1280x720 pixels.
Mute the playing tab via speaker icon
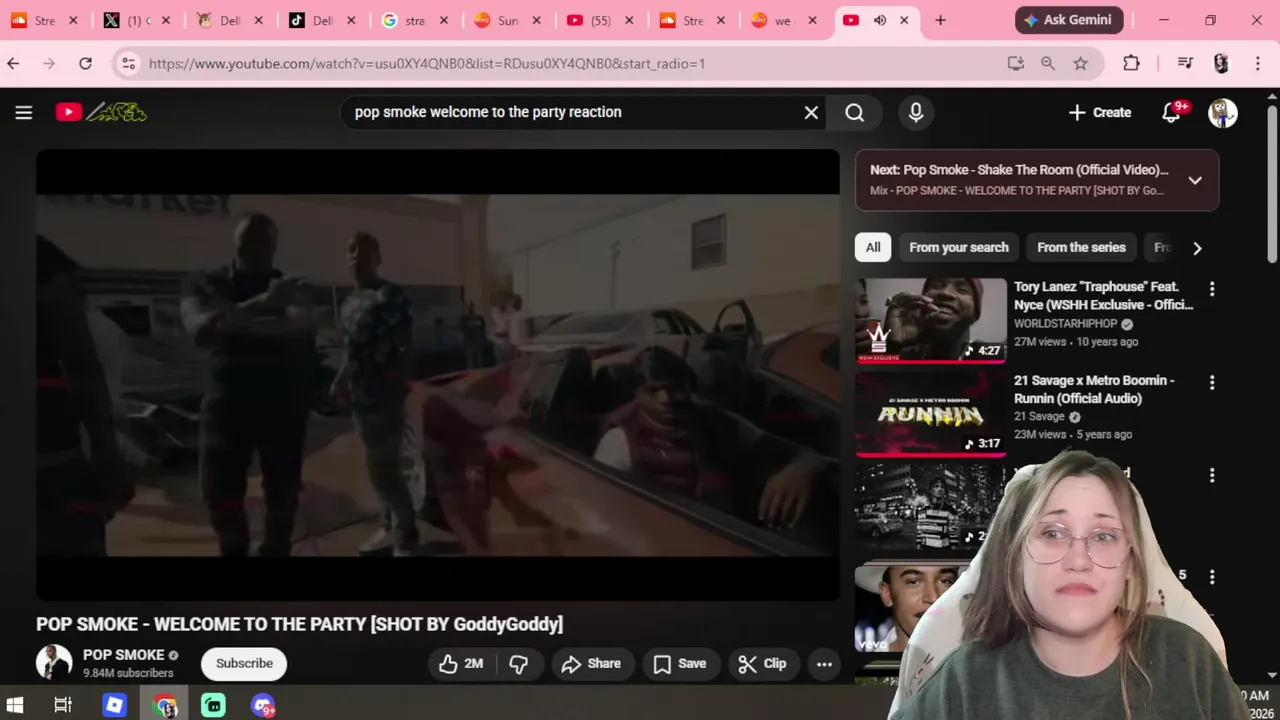[x=880, y=20]
